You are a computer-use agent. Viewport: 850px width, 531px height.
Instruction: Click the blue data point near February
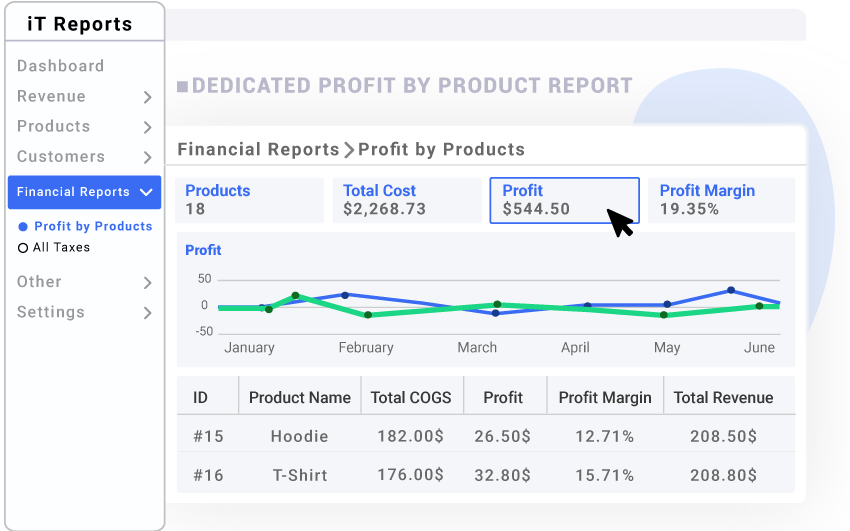(345, 295)
